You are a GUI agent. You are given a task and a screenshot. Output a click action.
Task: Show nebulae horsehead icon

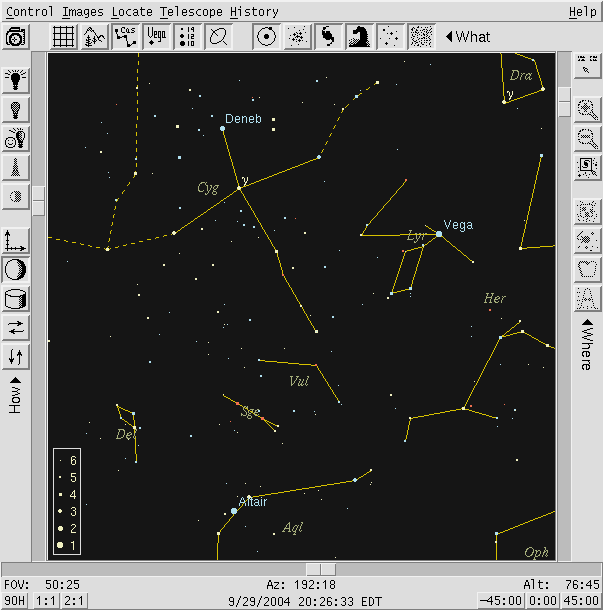click(x=359, y=37)
